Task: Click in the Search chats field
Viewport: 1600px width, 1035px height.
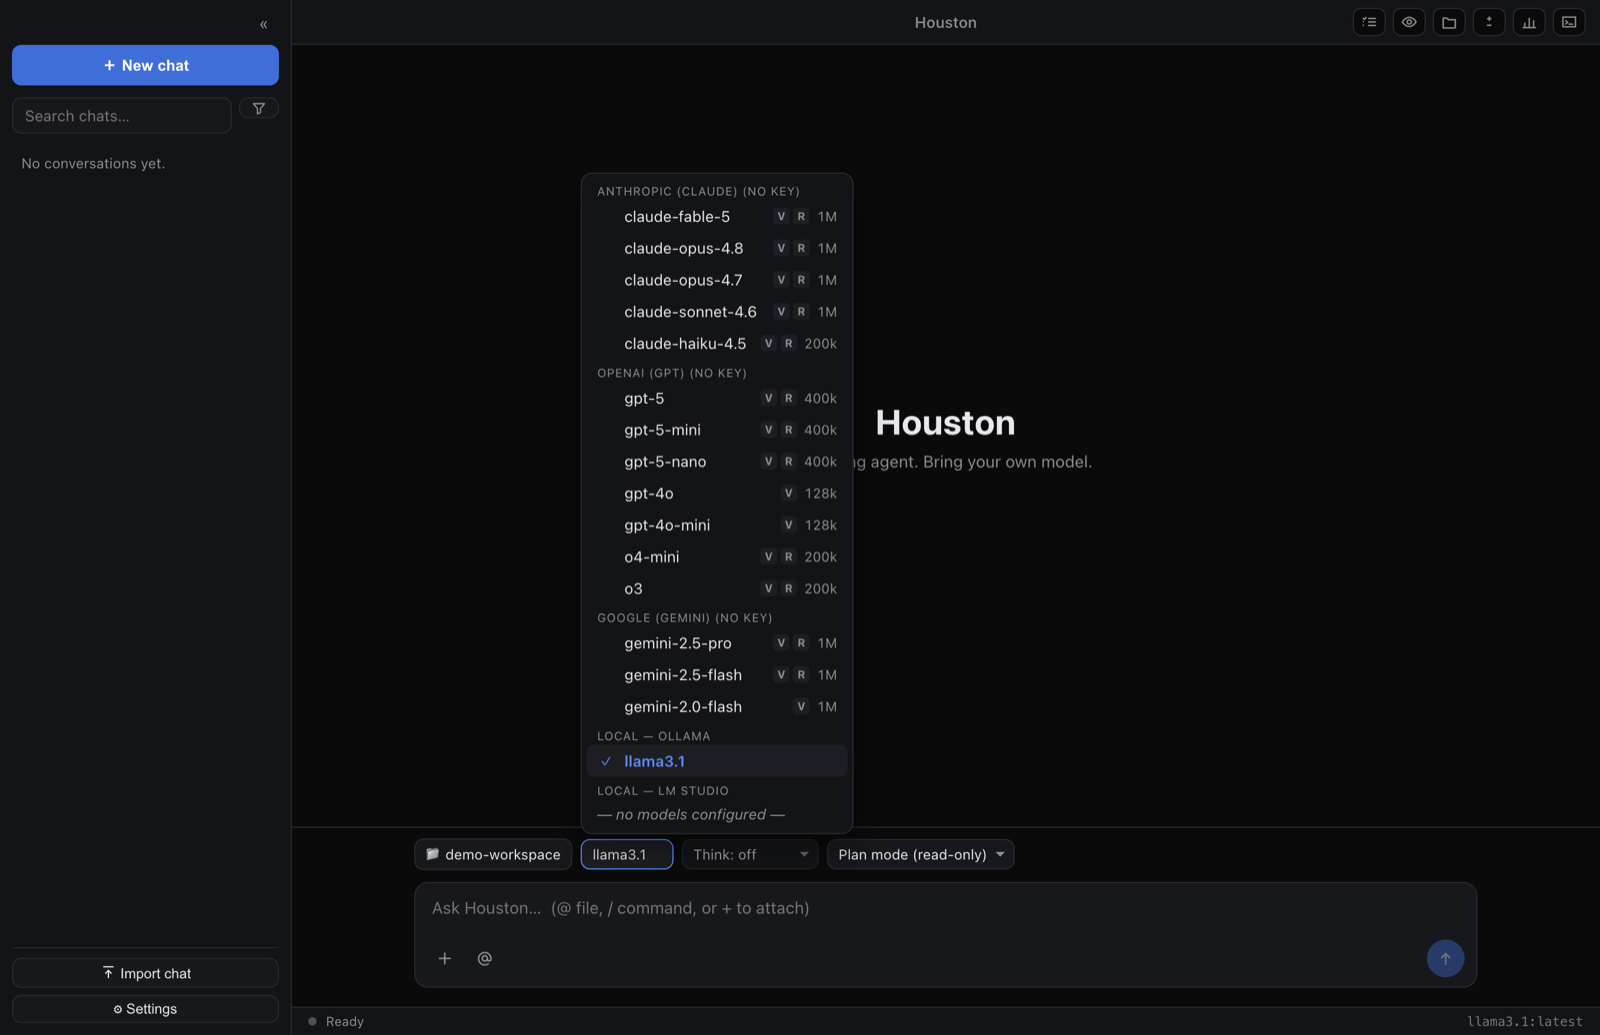Action: [x=122, y=116]
